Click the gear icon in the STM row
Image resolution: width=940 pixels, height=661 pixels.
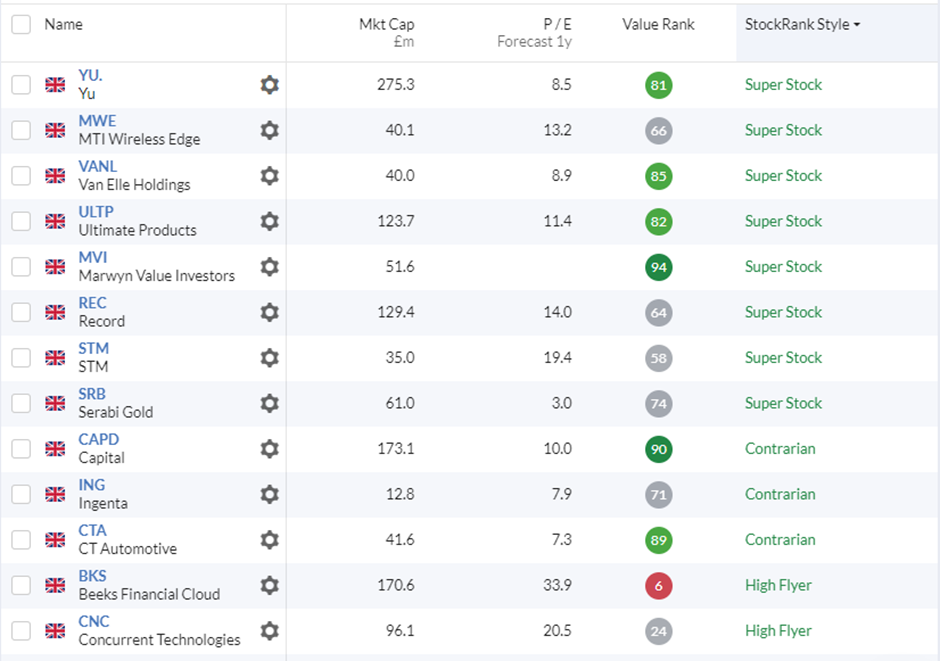269,358
